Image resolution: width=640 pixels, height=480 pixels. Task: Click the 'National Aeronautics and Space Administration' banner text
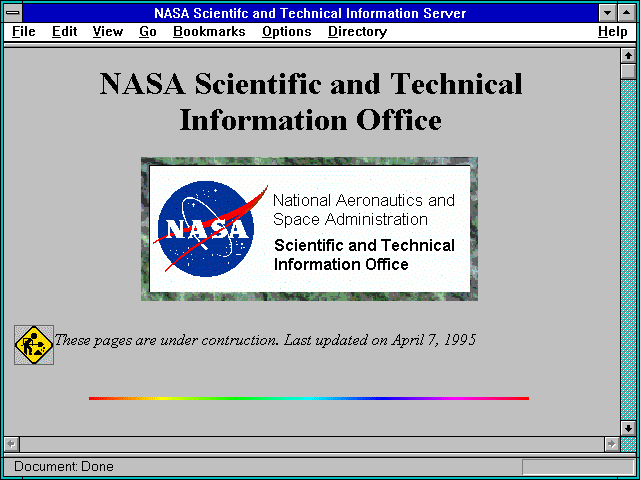(x=363, y=210)
